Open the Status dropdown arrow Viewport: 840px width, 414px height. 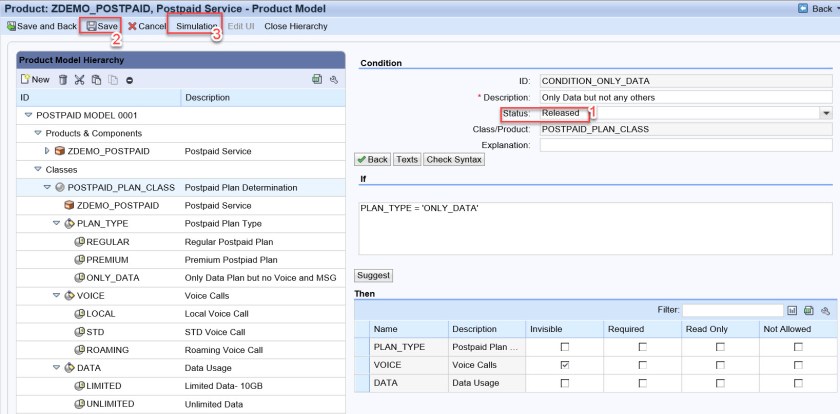pos(825,113)
